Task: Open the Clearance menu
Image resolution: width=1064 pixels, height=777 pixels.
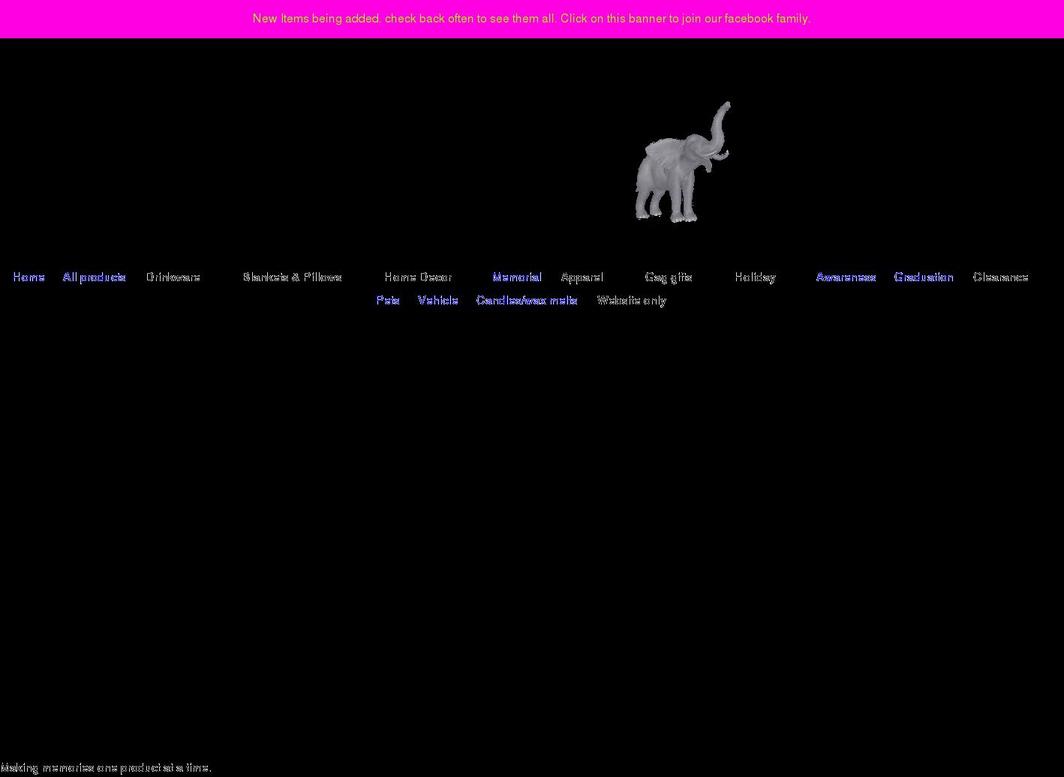Action: pos(1000,277)
